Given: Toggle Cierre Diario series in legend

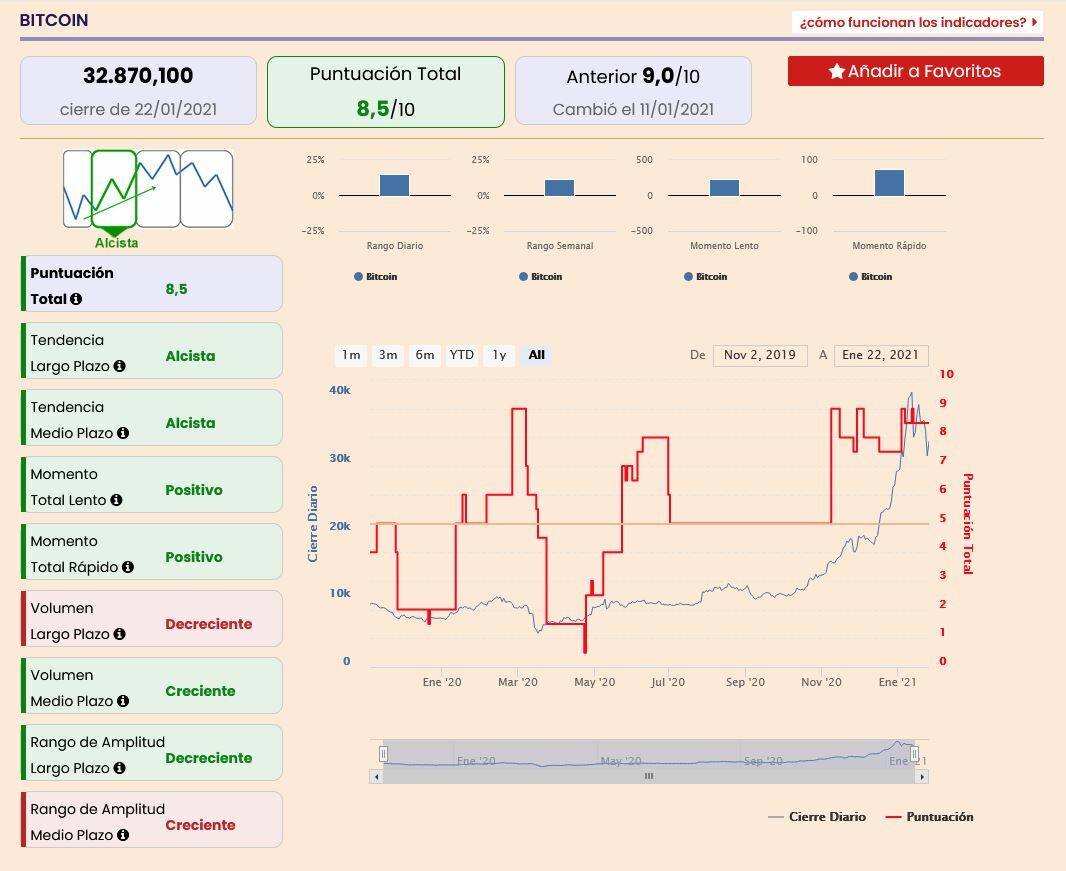Looking at the screenshot, I should (817, 817).
